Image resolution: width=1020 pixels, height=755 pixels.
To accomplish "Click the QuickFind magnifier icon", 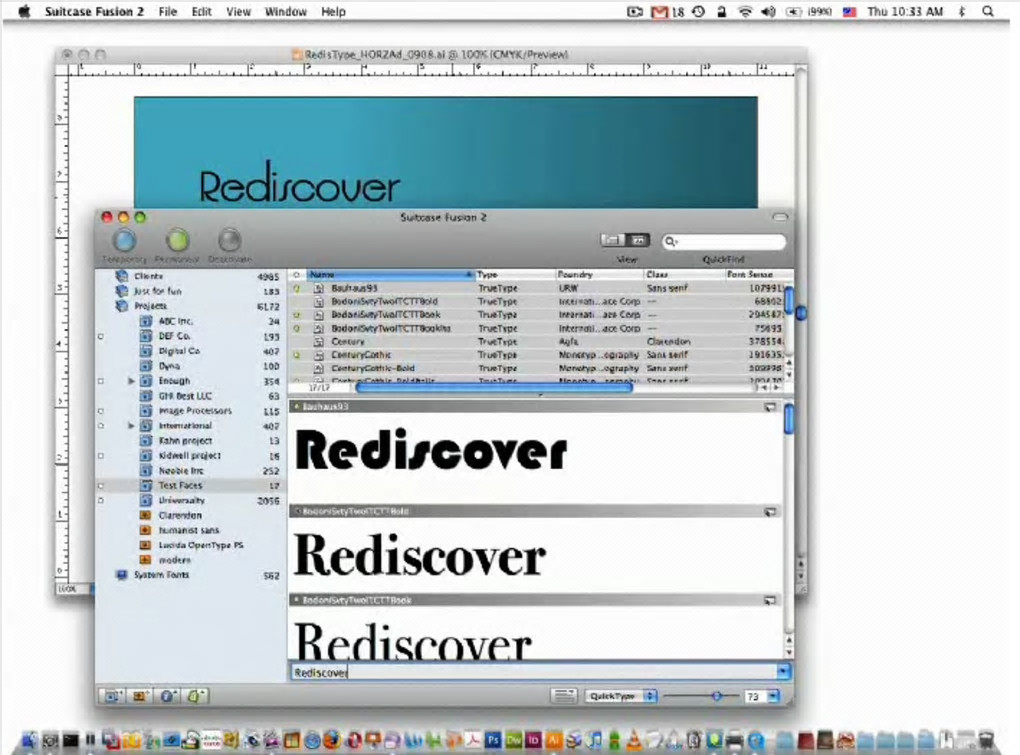I will 670,241.
